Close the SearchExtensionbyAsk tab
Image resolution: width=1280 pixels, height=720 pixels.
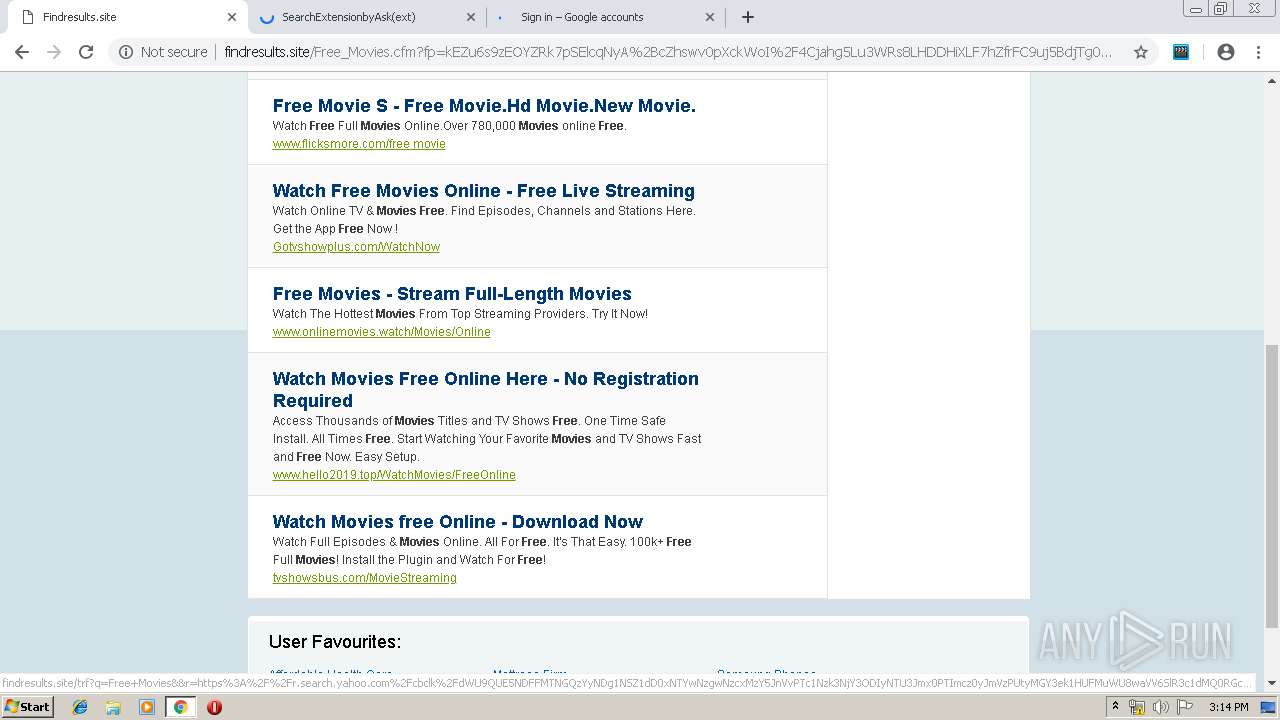coord(472,17)
